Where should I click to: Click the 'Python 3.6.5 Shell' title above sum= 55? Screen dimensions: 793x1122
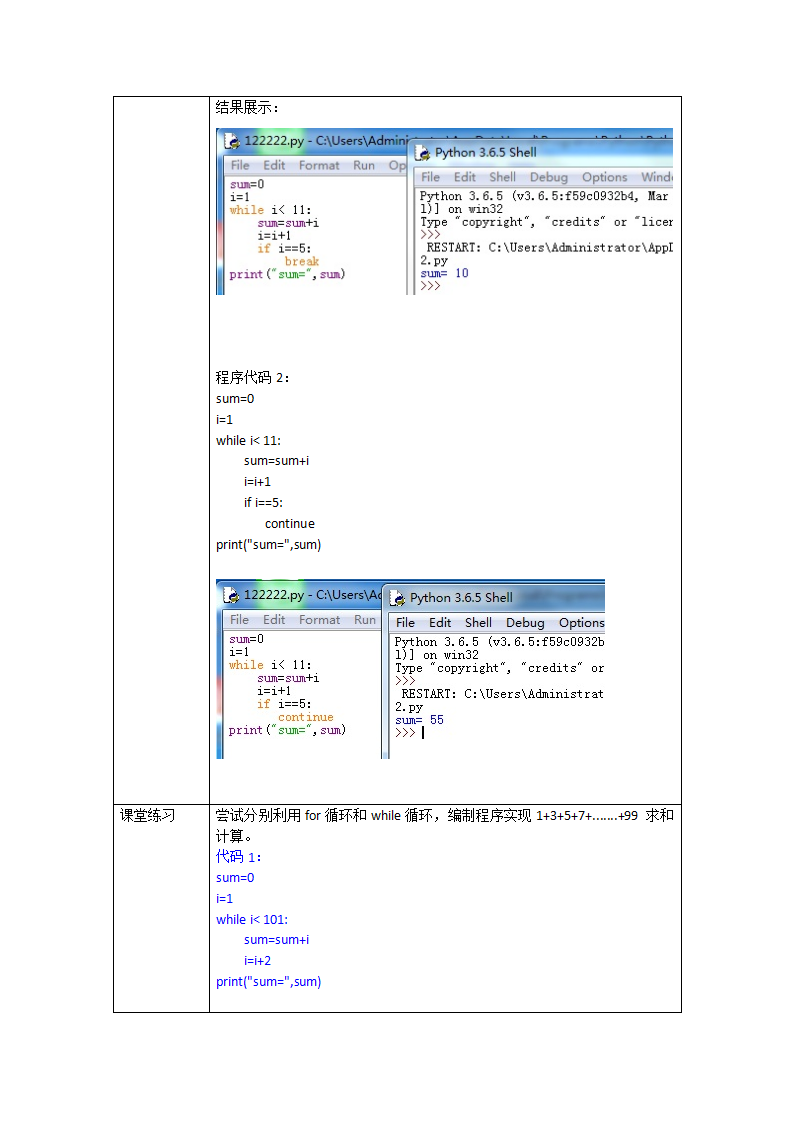[461, 598]
